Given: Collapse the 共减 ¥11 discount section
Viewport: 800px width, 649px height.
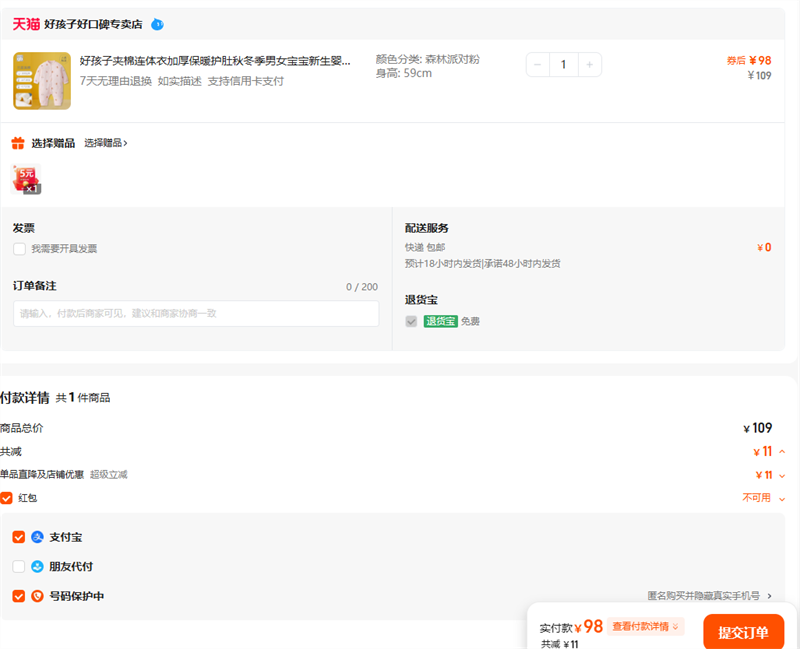Looking at the screenshot, I should 782,452.
